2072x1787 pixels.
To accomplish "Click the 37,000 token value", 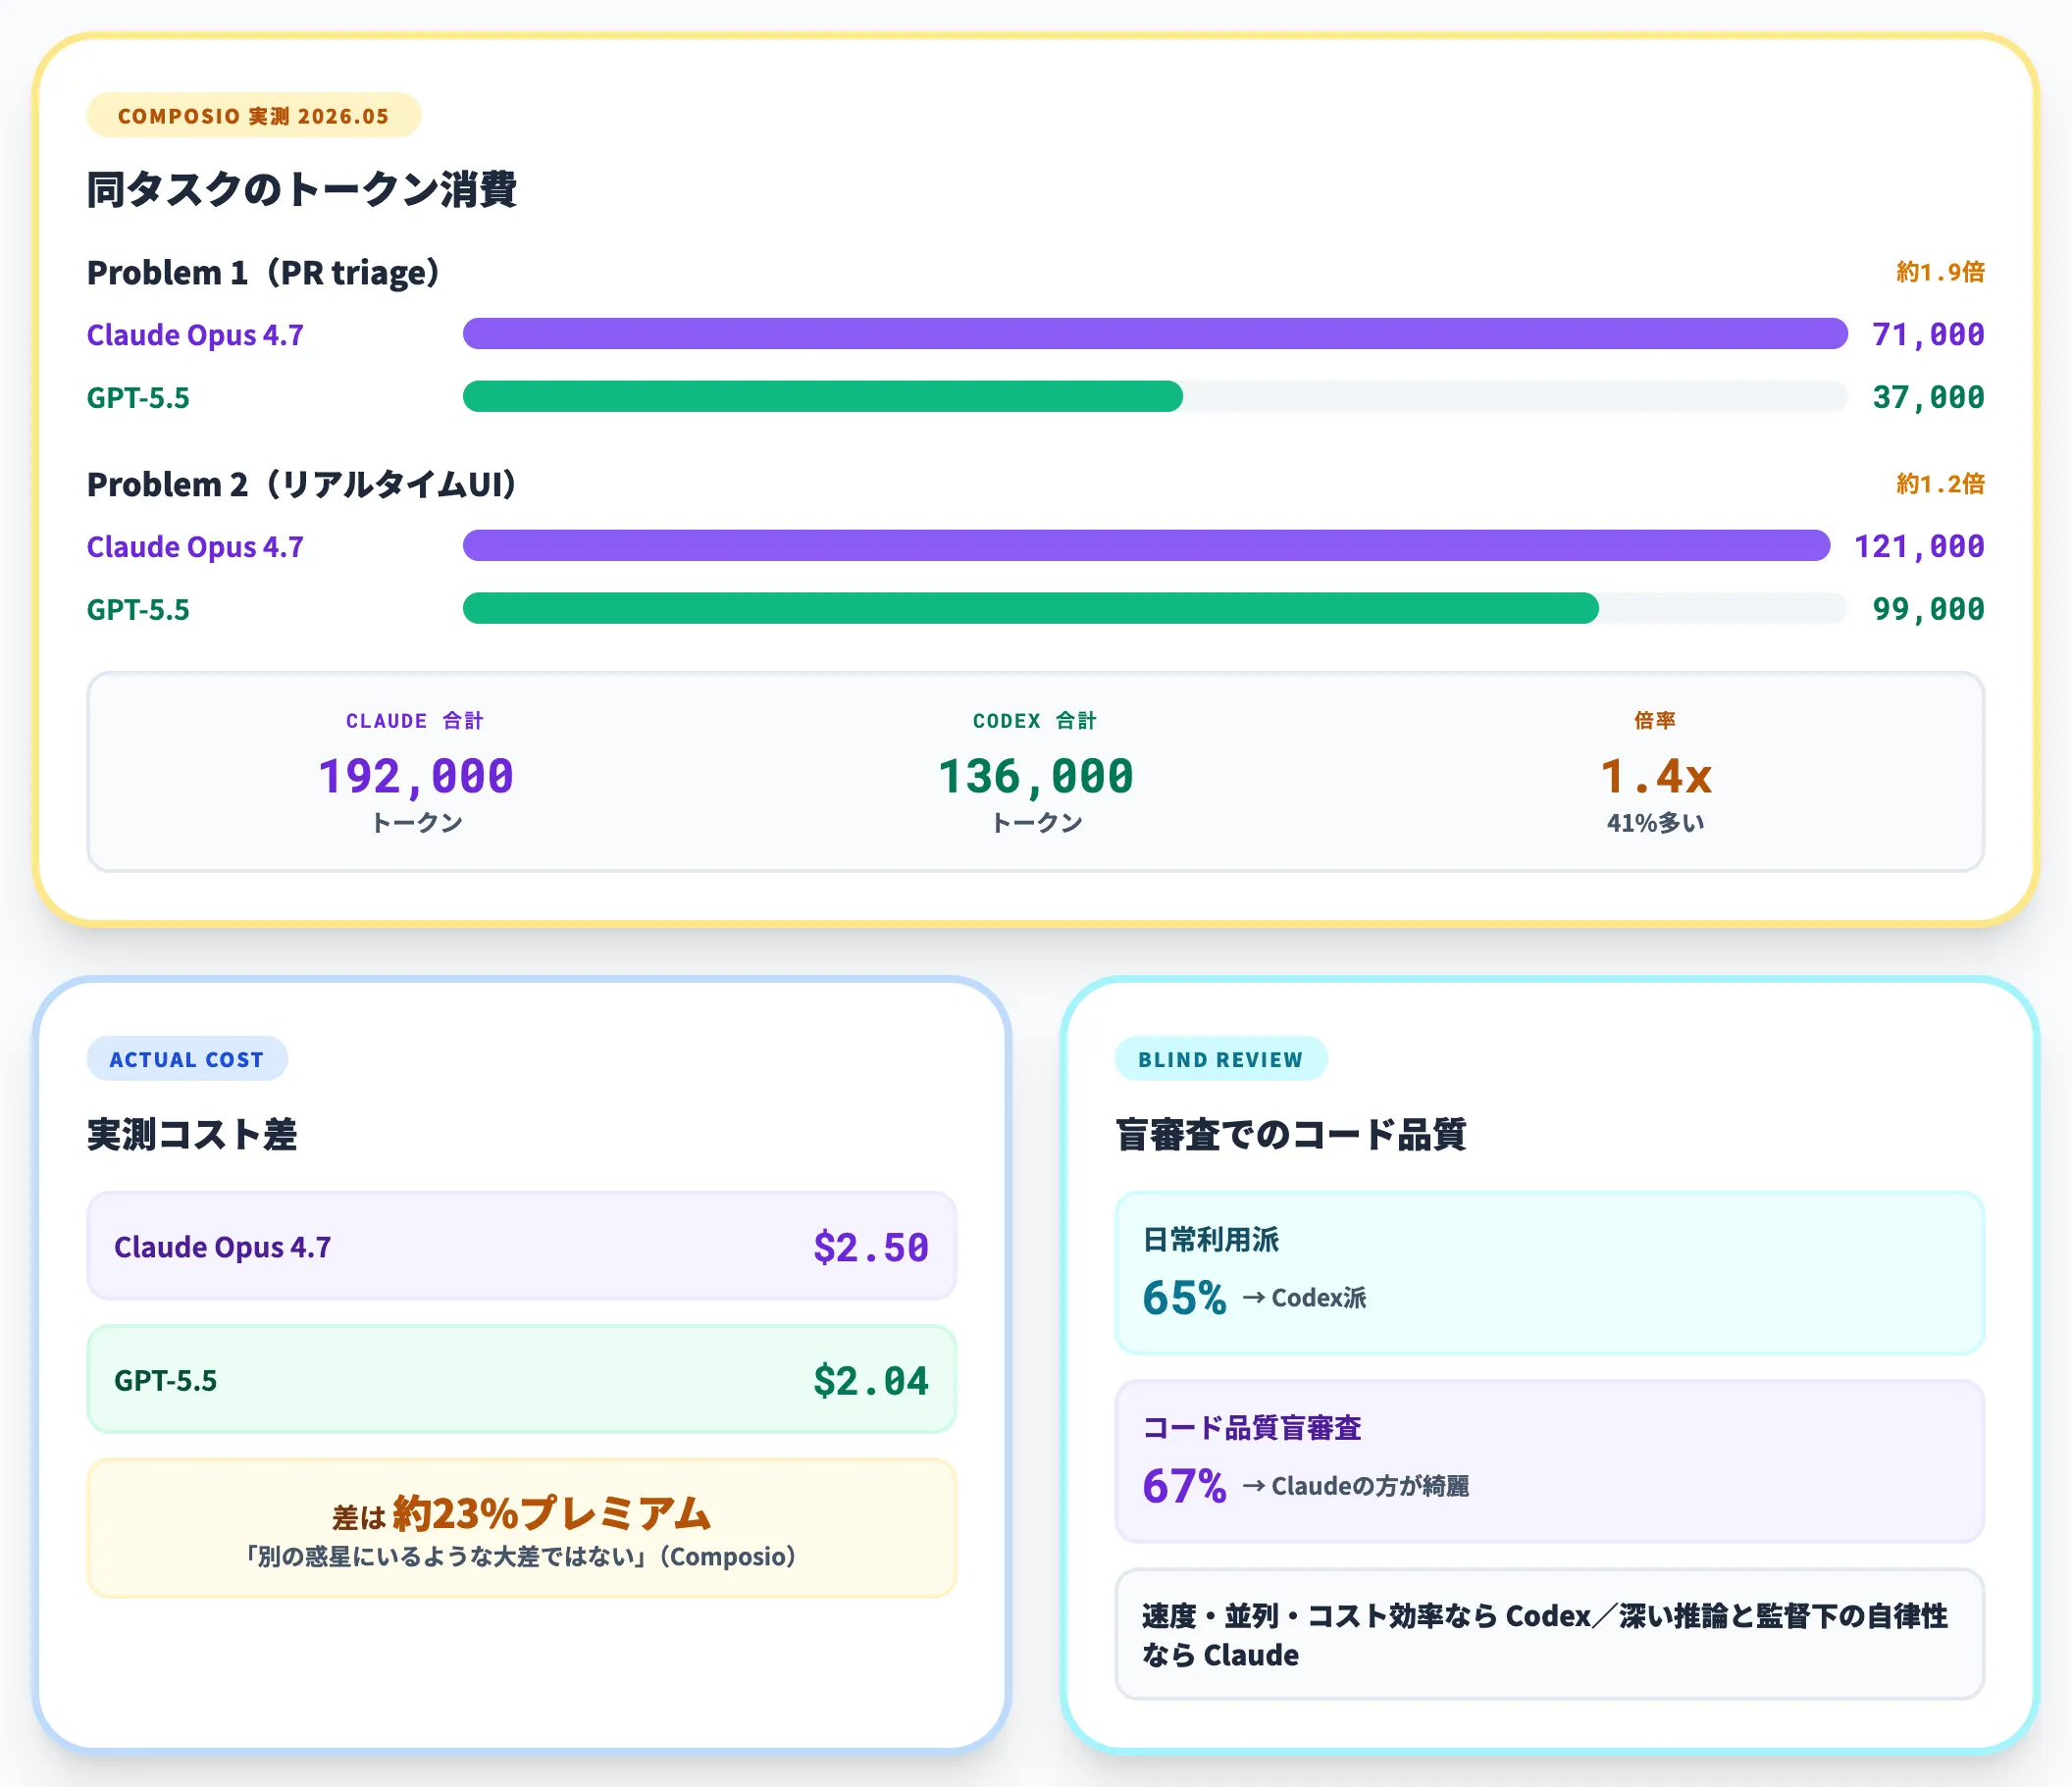I will point(1928,397).
